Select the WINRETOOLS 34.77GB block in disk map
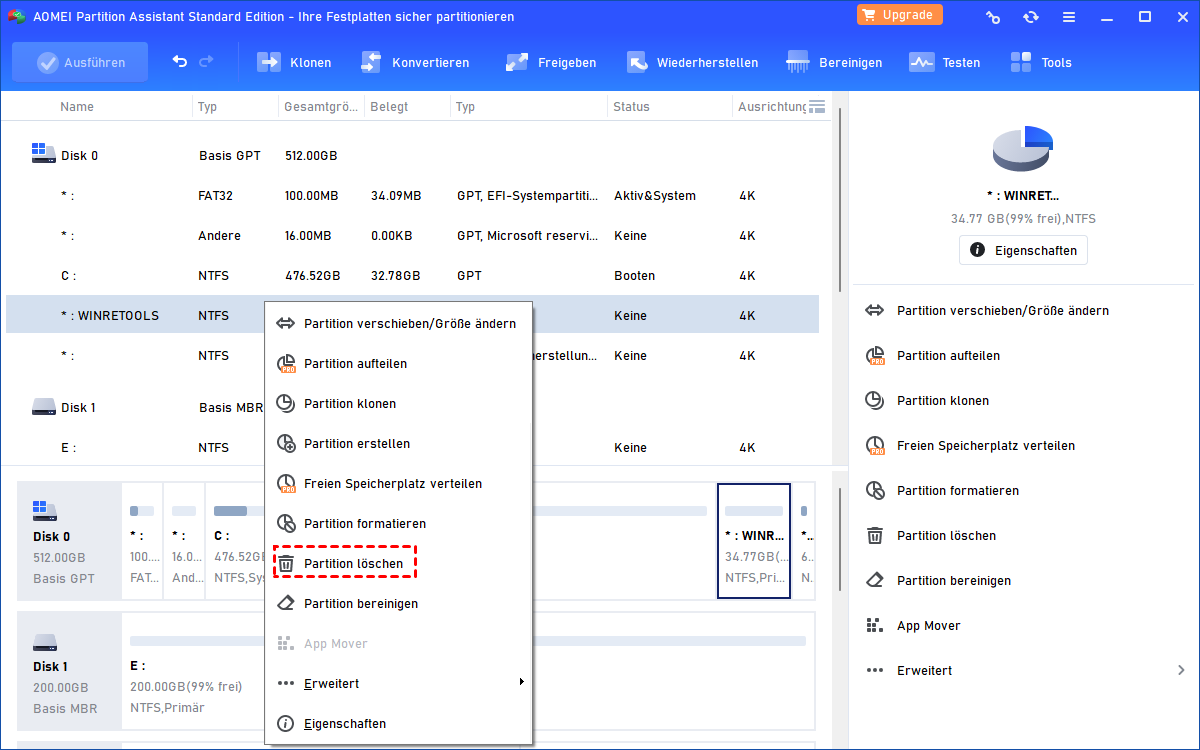Screen dimensions: 1200x750 754,541
